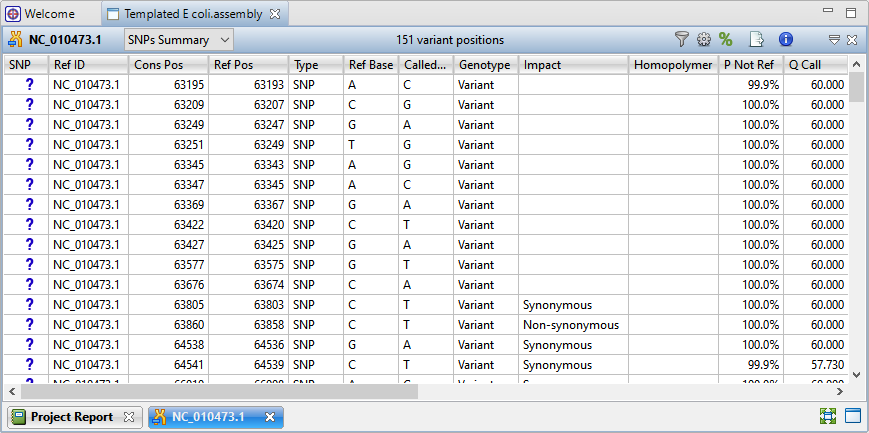Image resolution: width=869 pixels, height=433 pixels.
Task: Open the blue information icon
Action: [786, 39]
